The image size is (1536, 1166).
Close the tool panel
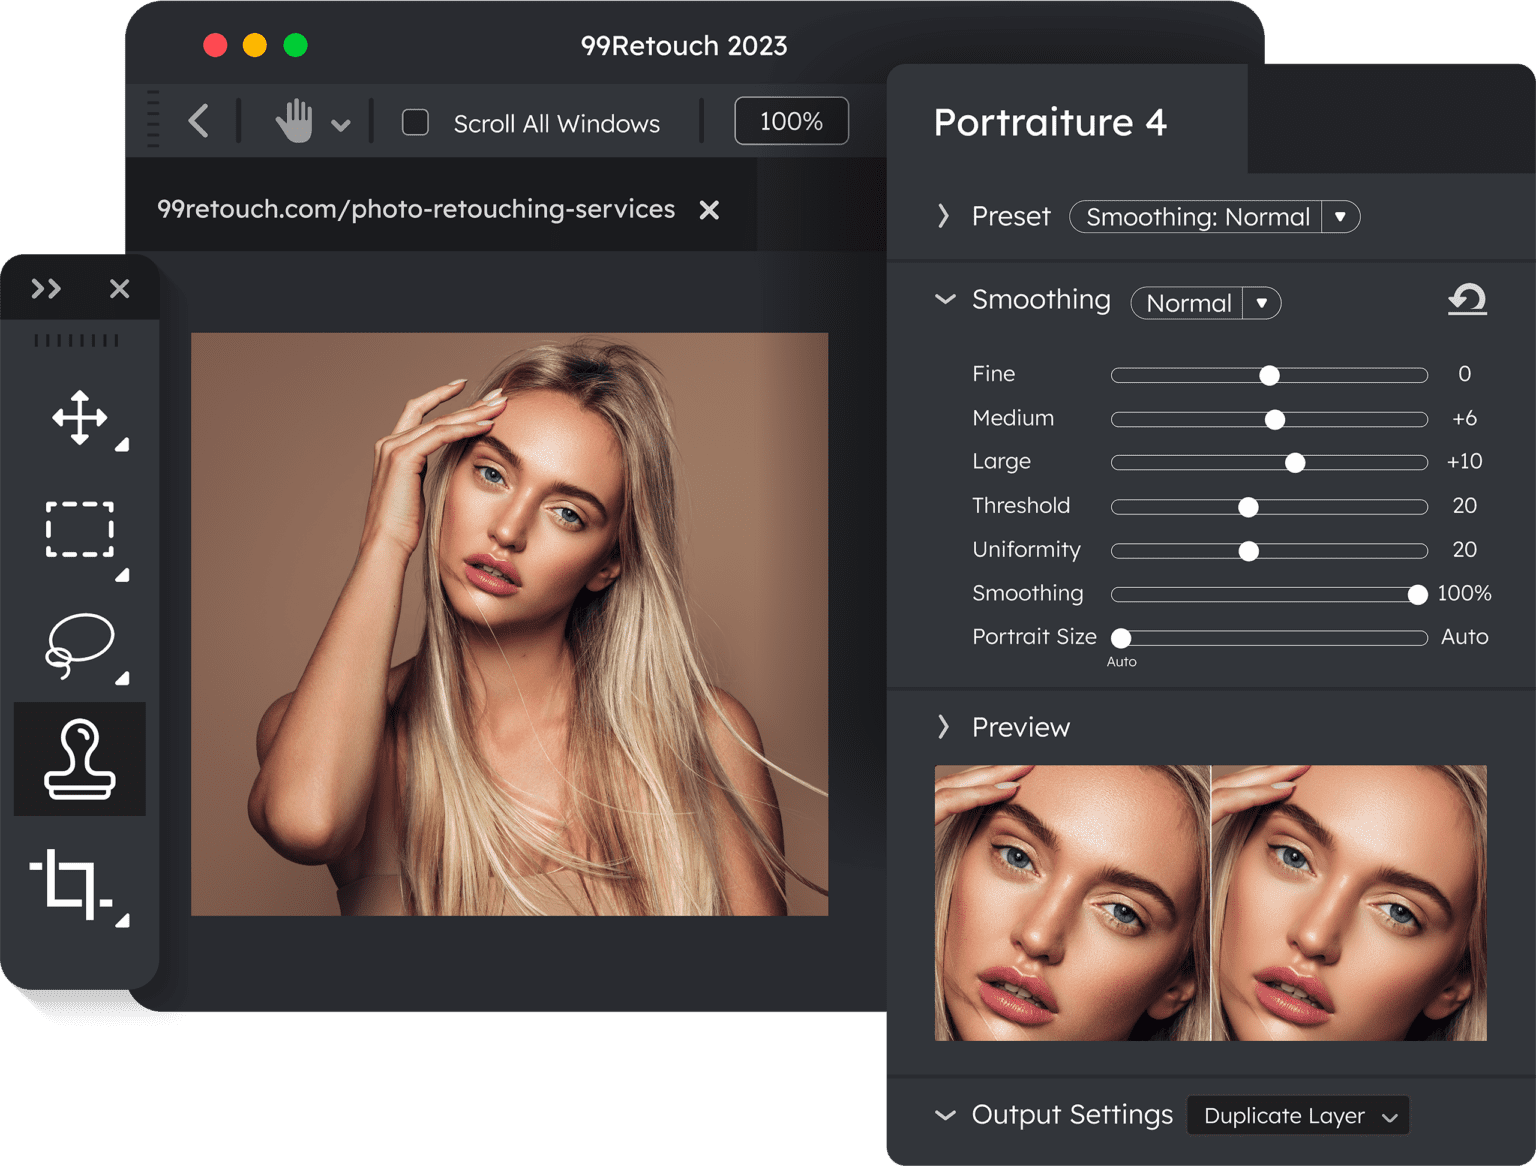(x=120, y=289)
